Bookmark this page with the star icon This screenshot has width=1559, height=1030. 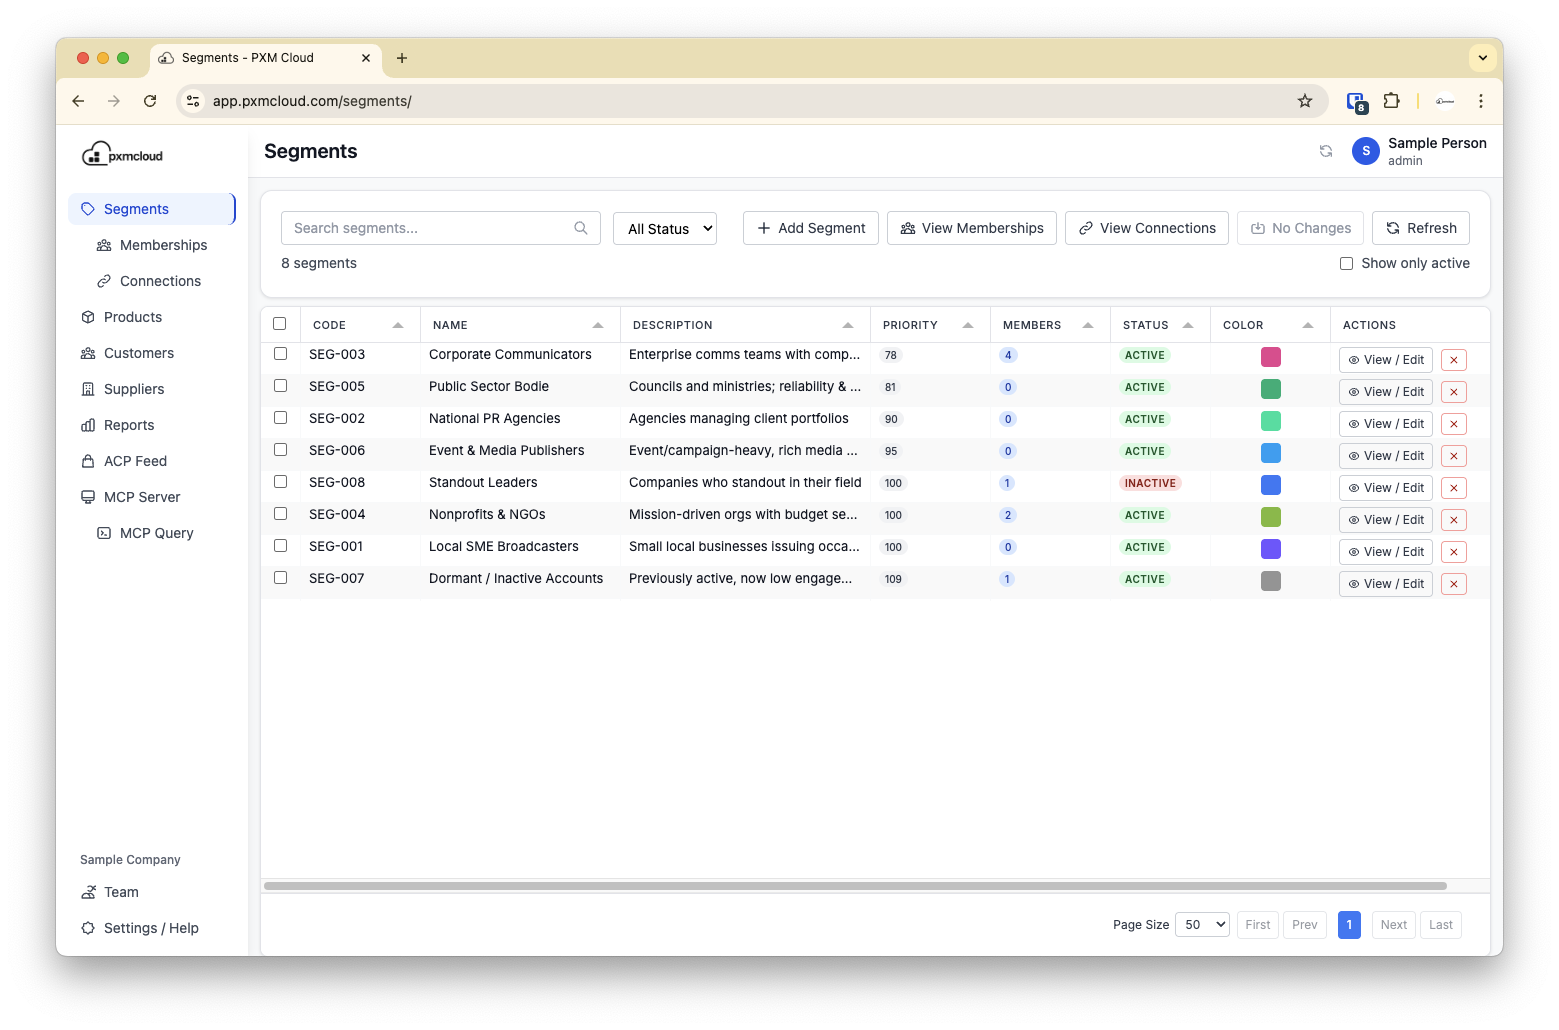click(1305, 101)
